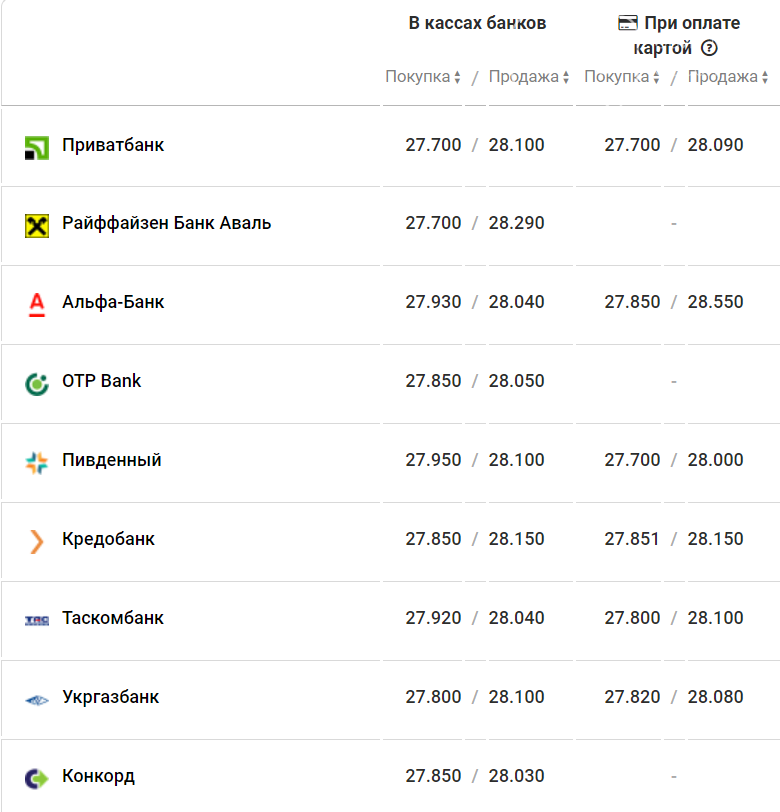Click Кредобанк card buy rate 27.851

[x=632, y=539]
